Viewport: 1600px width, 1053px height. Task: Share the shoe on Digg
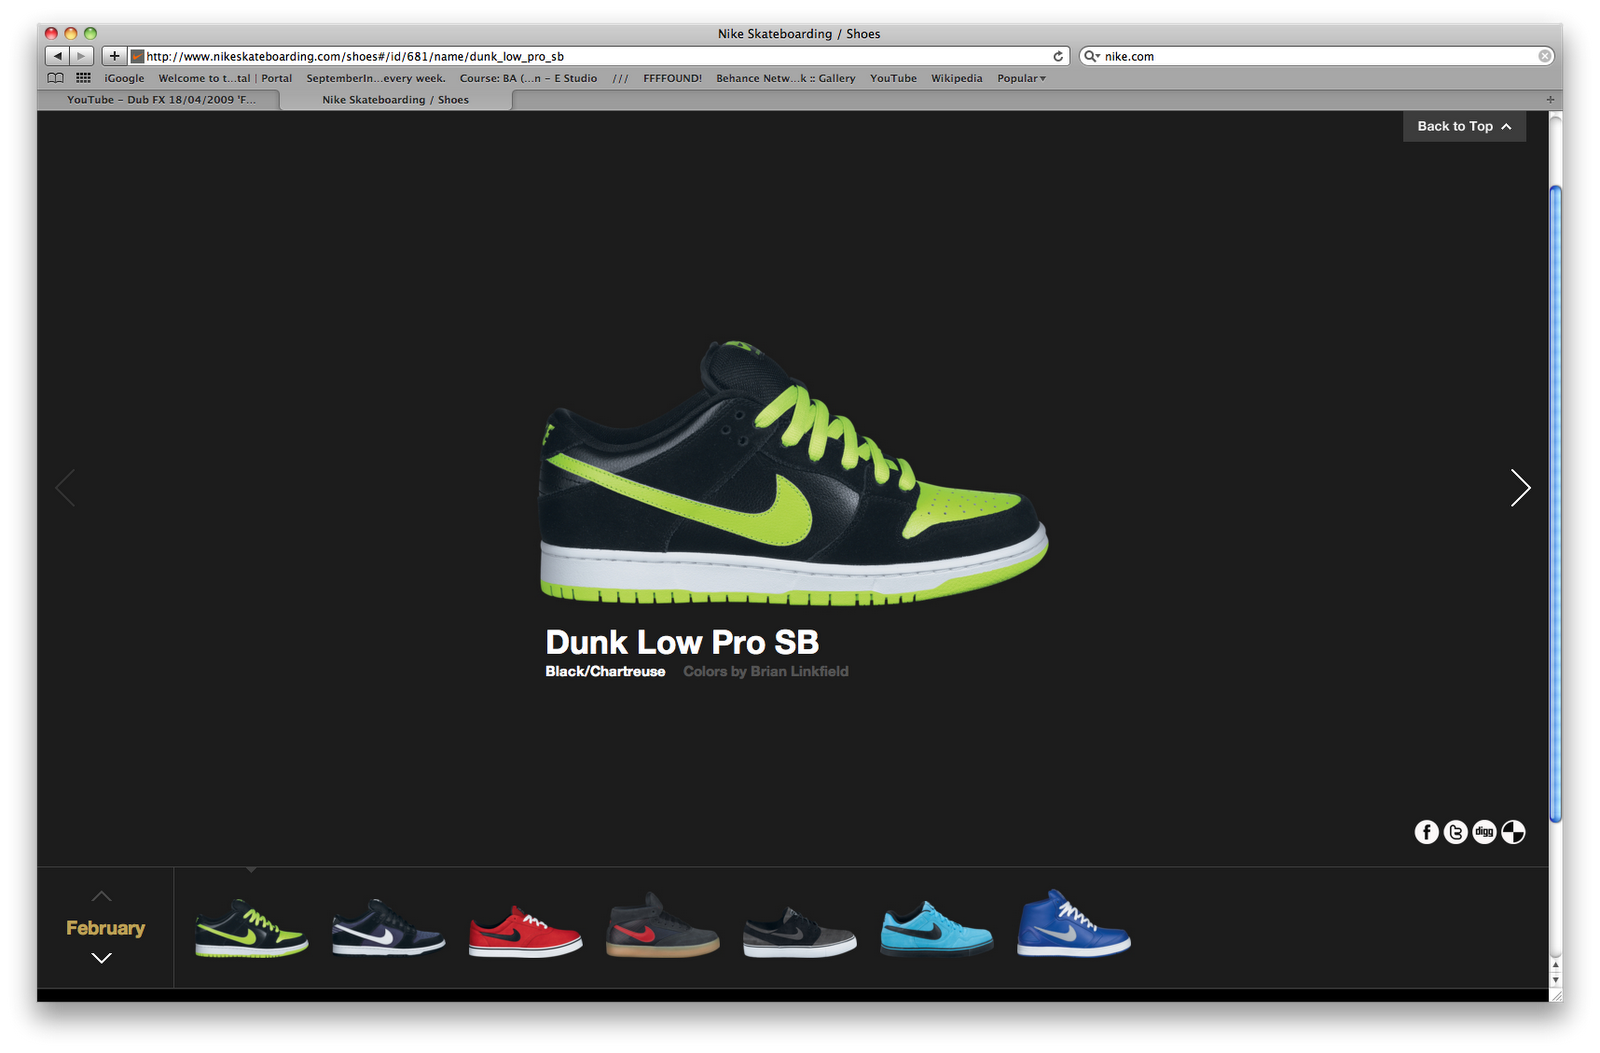1485,832
